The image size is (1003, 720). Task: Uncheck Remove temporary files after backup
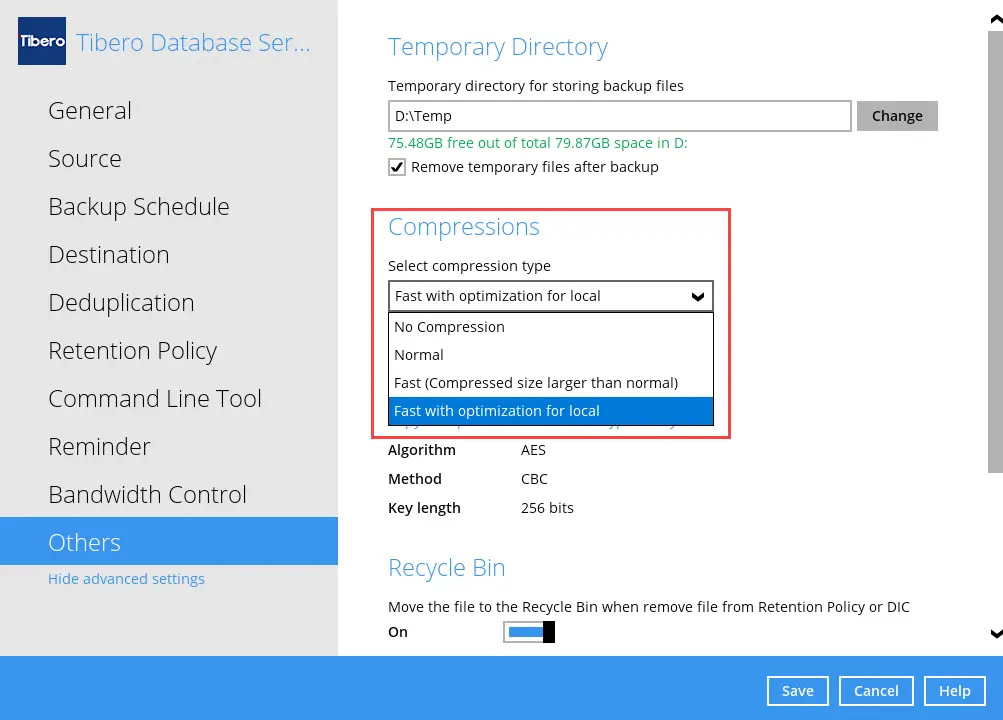(397, 167)
